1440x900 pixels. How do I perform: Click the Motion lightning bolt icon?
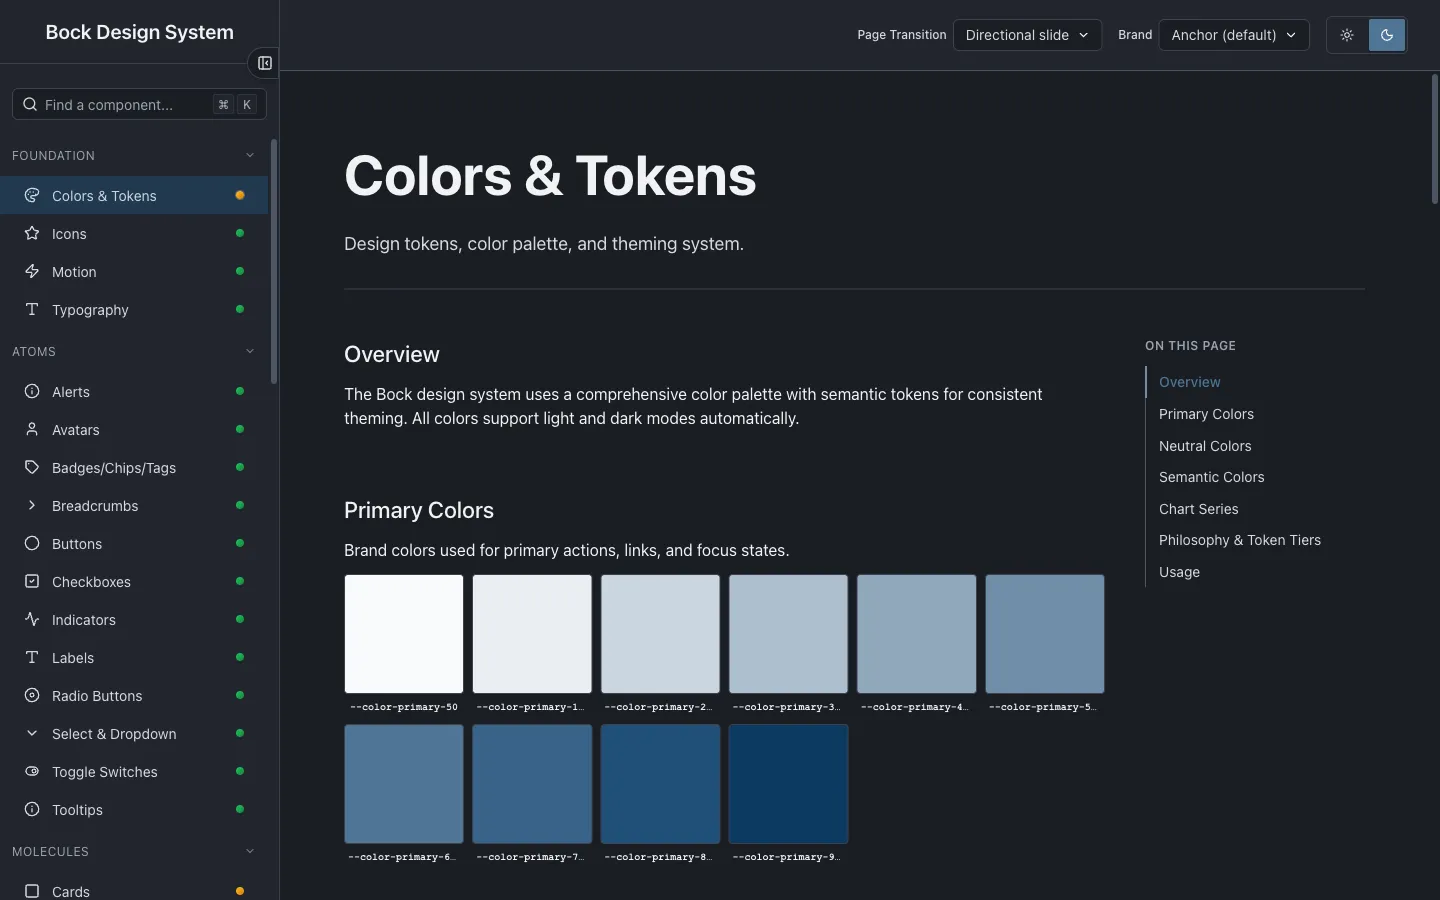tap(32, 271)
